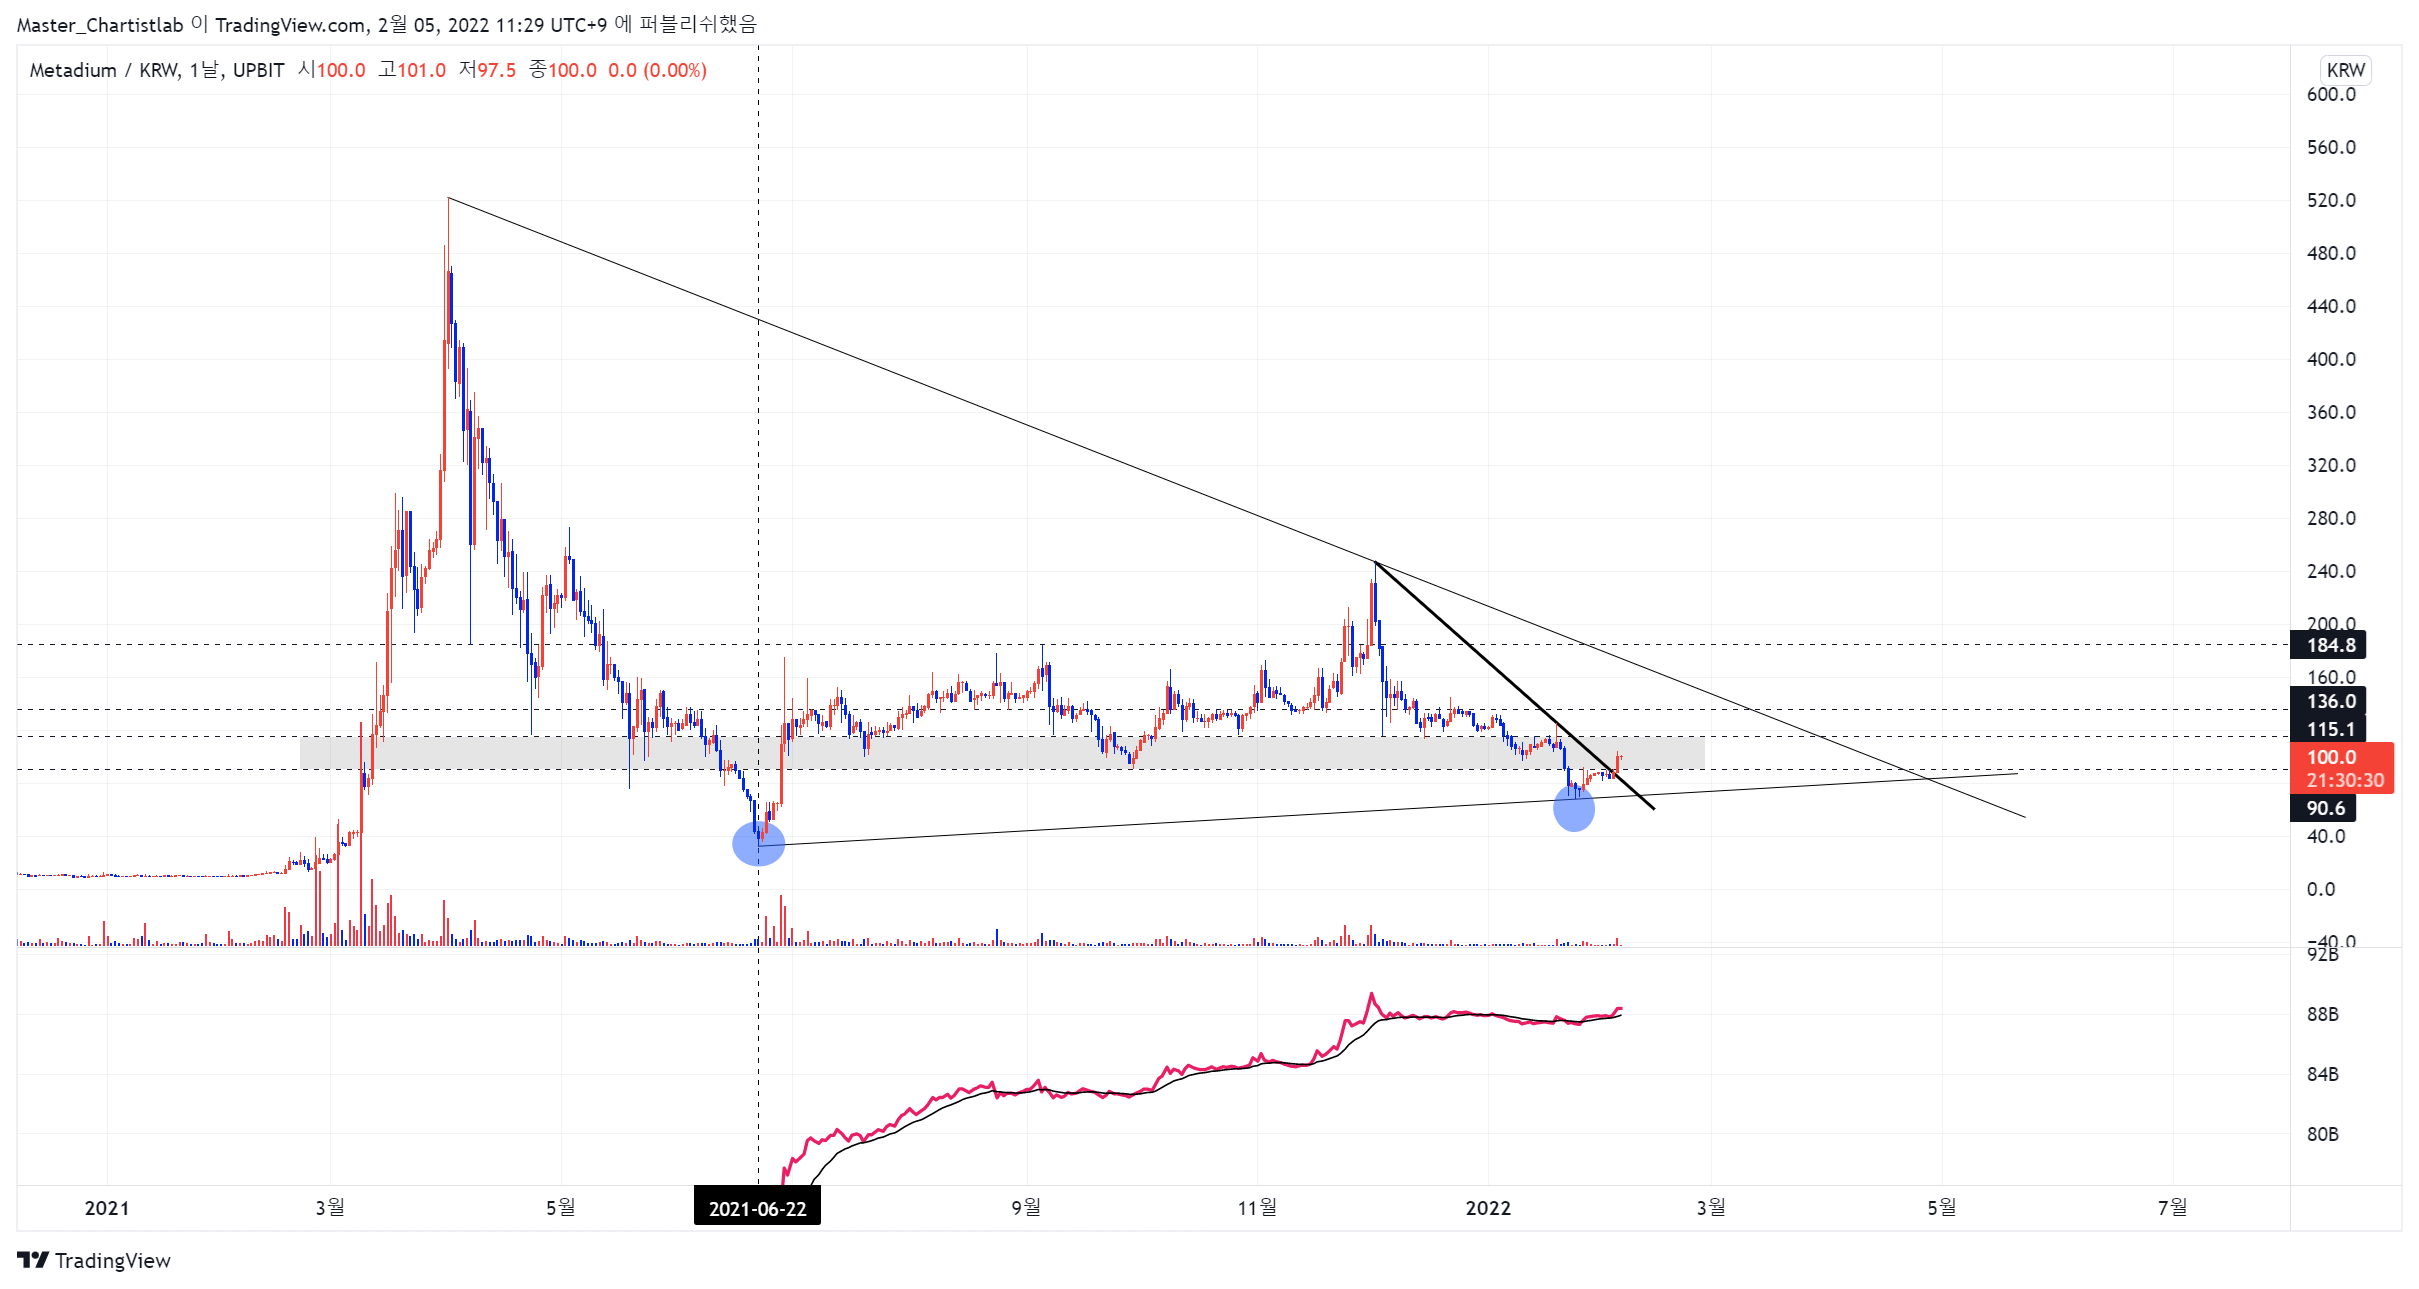This screenshot has width=2419, height=1289.
Task: Click the 90.6 price level label
Action: [x=2325, y=808]
